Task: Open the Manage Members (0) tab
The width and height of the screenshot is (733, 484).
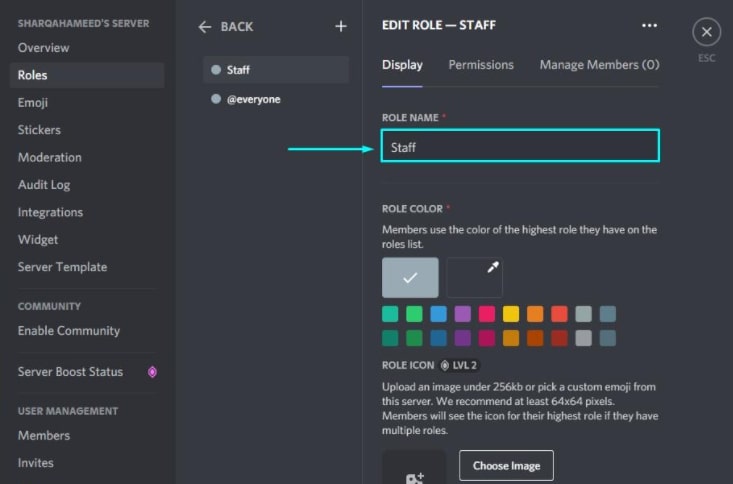Action: [599, 65]
